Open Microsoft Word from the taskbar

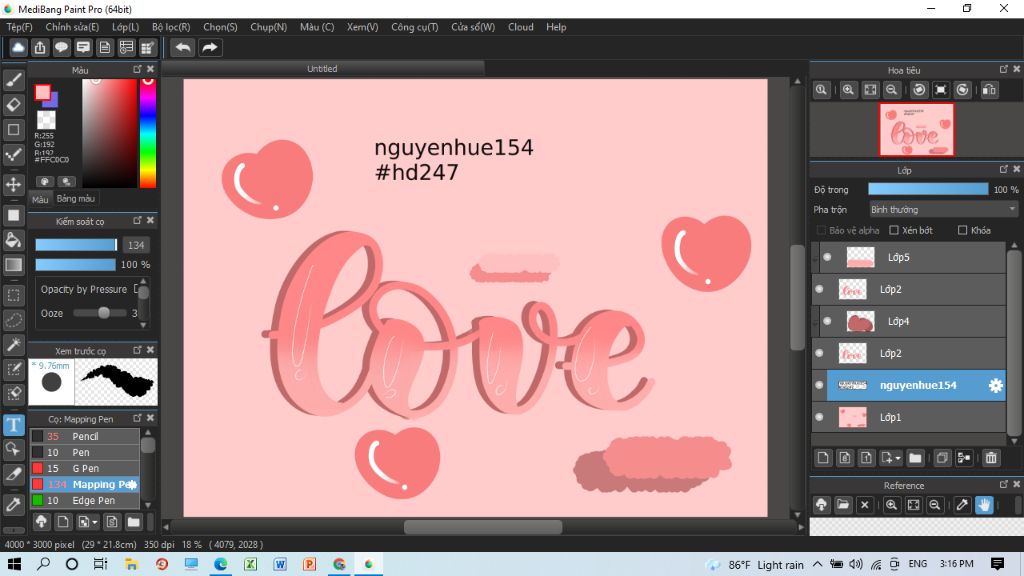click(279, 564)
